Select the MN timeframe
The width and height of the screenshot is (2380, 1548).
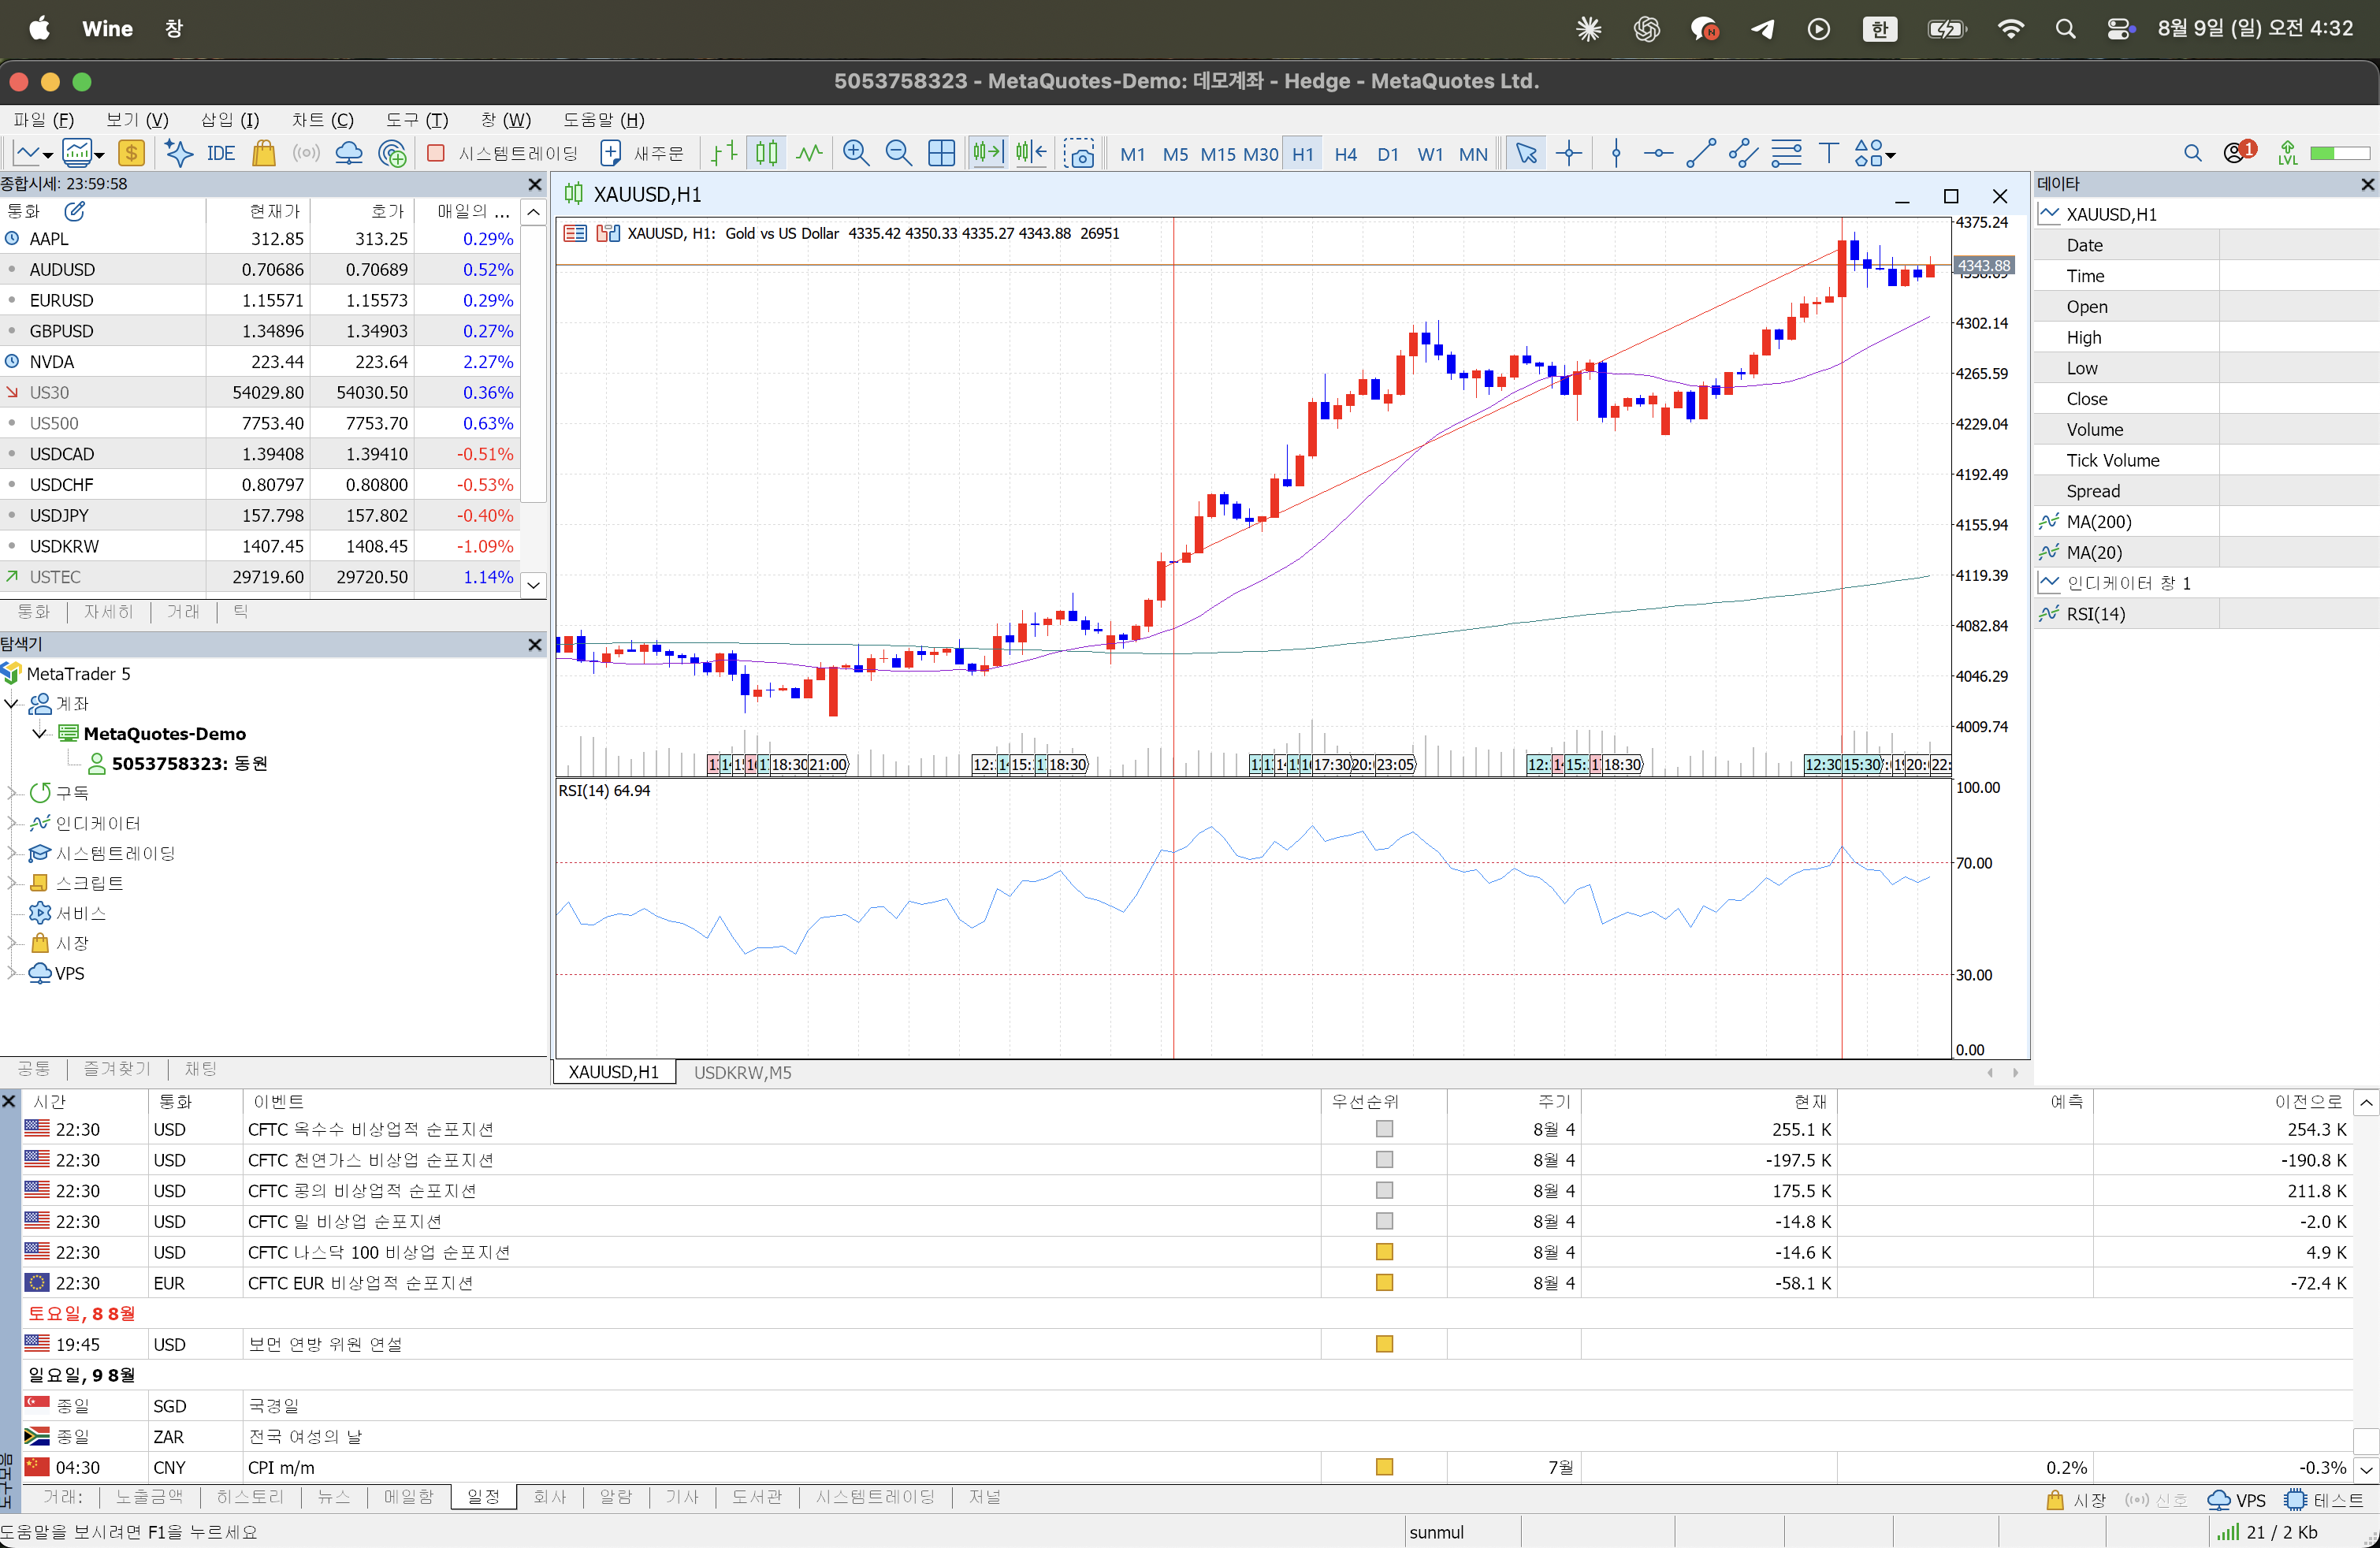pyautogui.click(x=1473, y=154)
